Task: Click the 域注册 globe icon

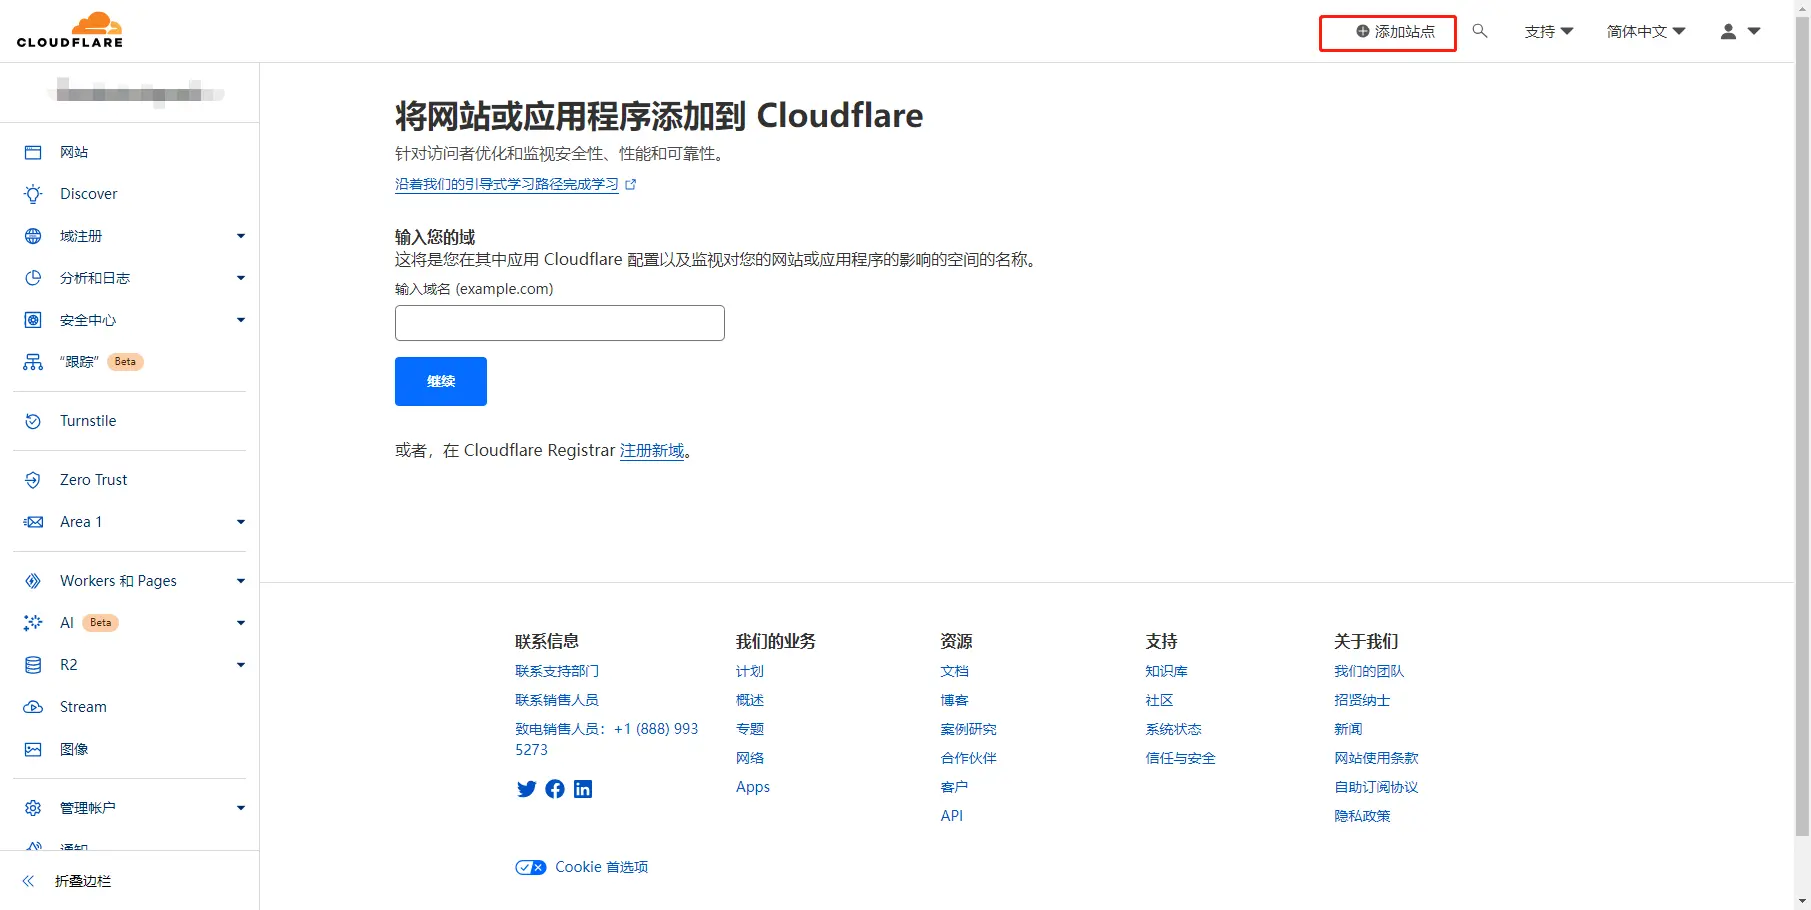Action: point(33,236)
